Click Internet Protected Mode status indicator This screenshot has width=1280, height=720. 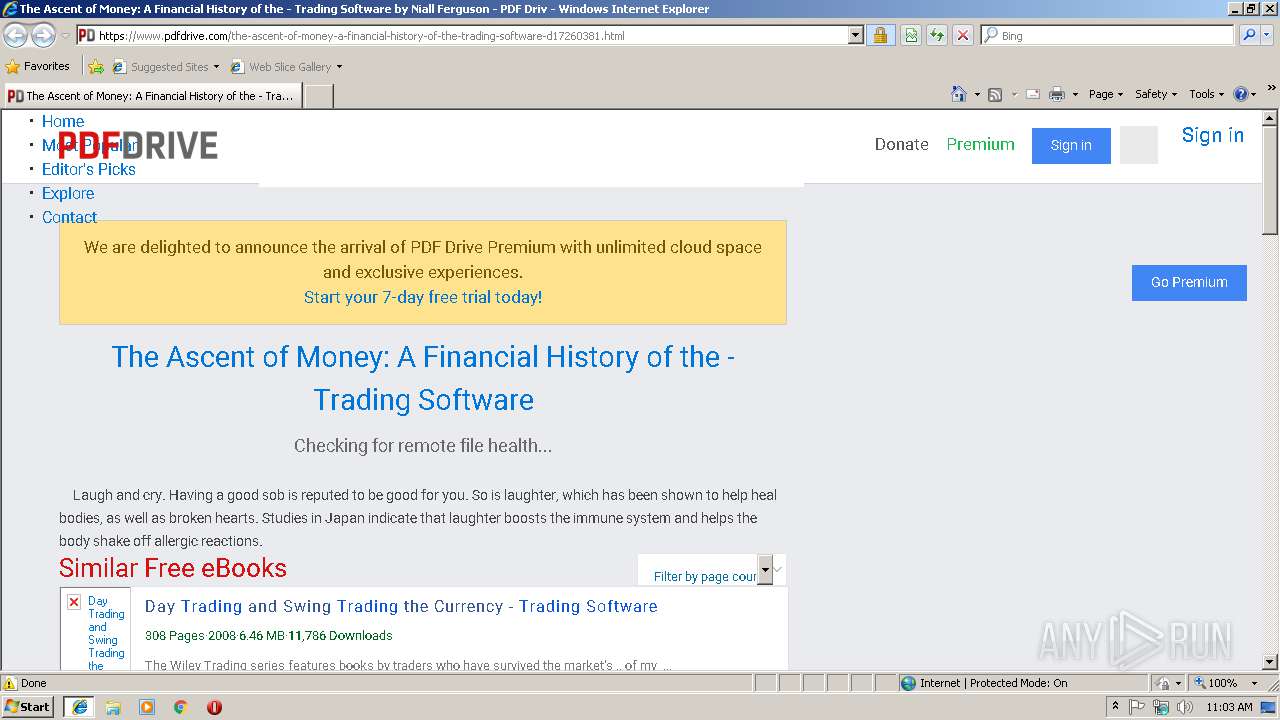pyautogui.click(x=984, y=683)
